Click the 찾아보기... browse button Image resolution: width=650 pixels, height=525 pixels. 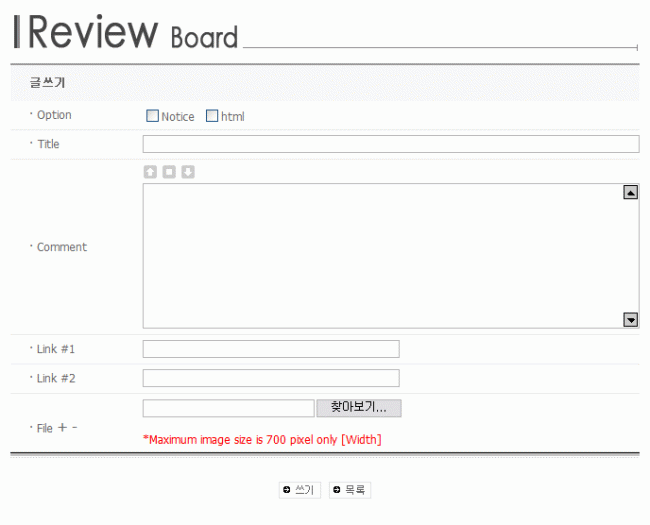tap(359, 408)
